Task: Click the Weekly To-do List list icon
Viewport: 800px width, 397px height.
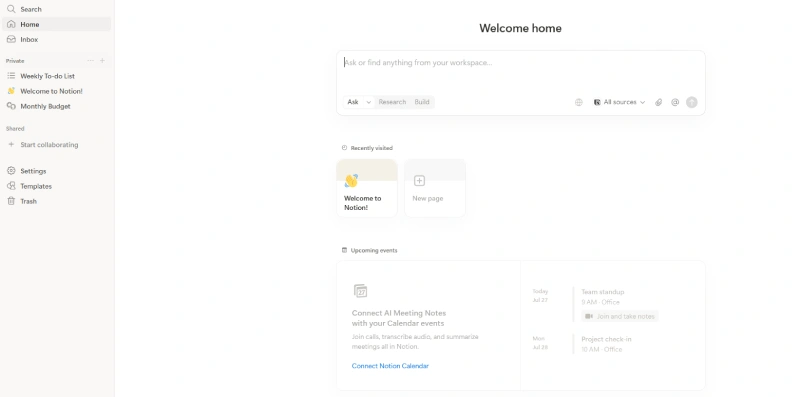Action: click(x=11, y=76)
